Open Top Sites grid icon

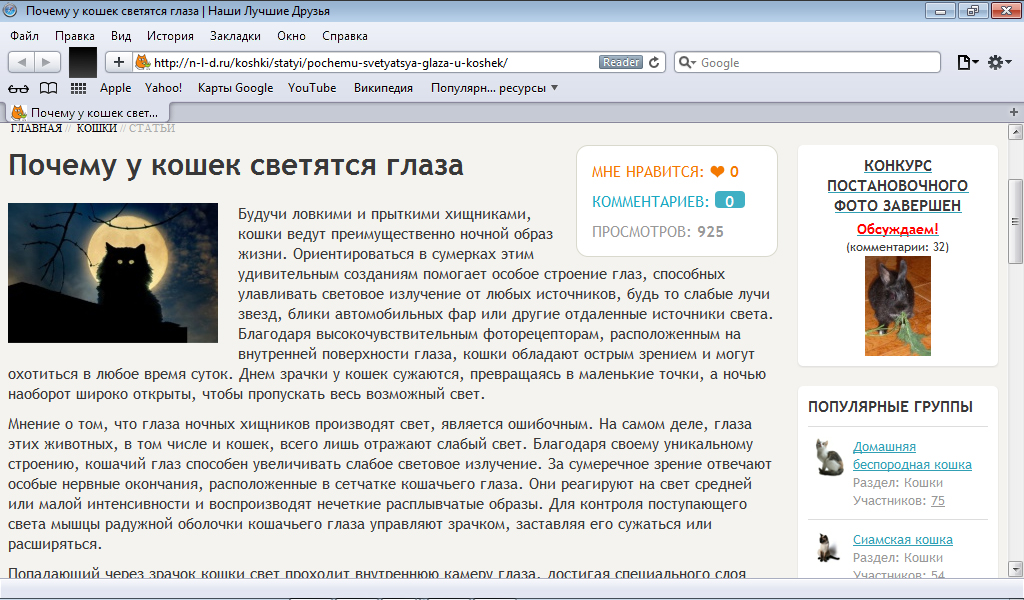pos(78,88)
